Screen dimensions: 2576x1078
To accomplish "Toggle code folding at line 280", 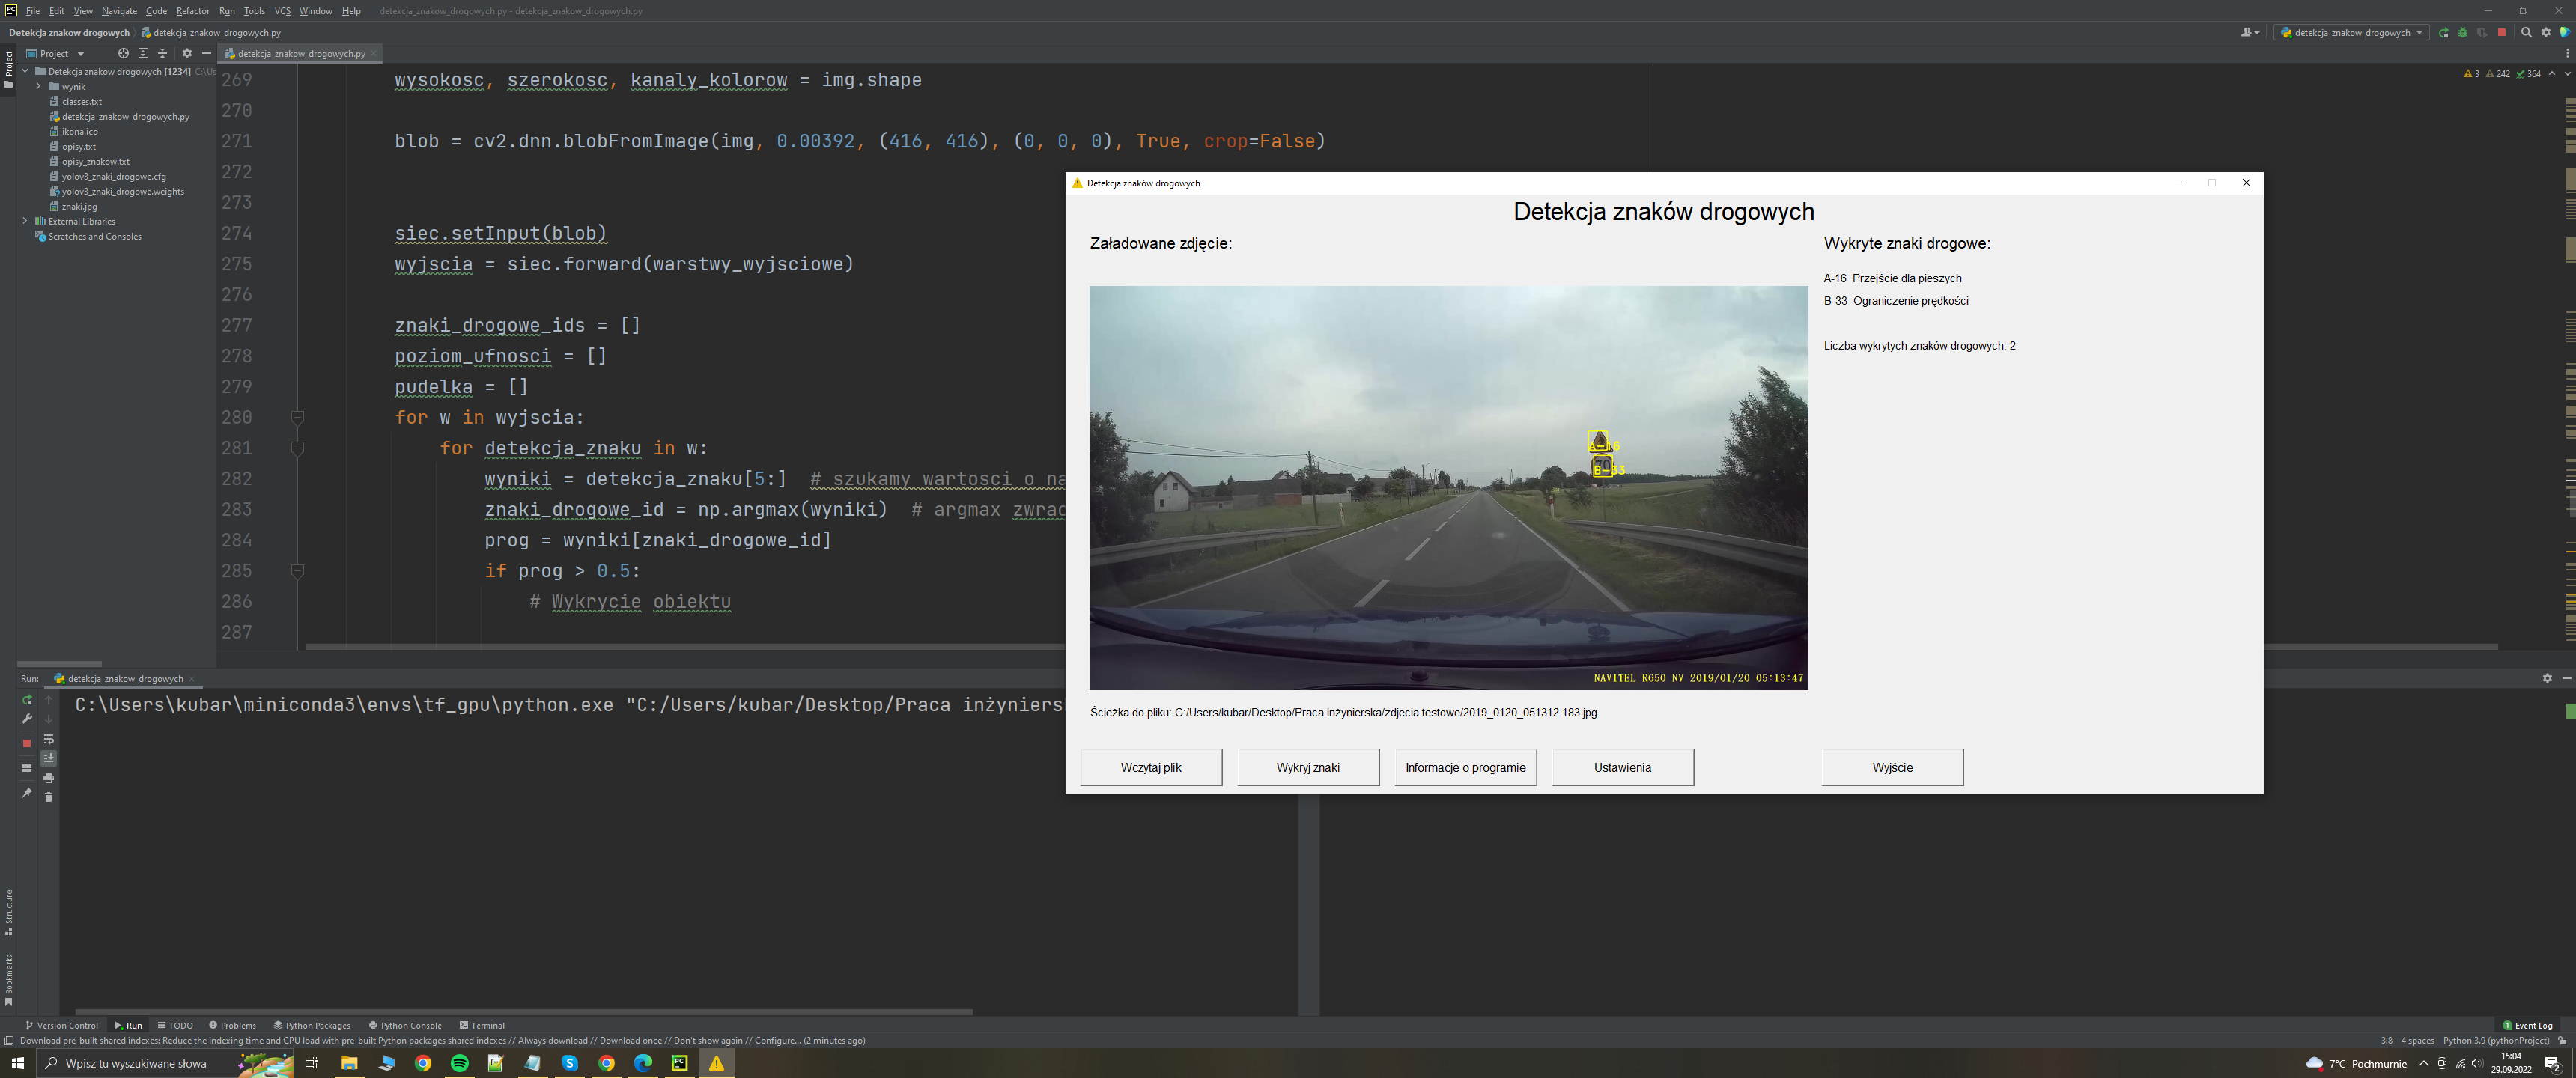I will [297, 418].
